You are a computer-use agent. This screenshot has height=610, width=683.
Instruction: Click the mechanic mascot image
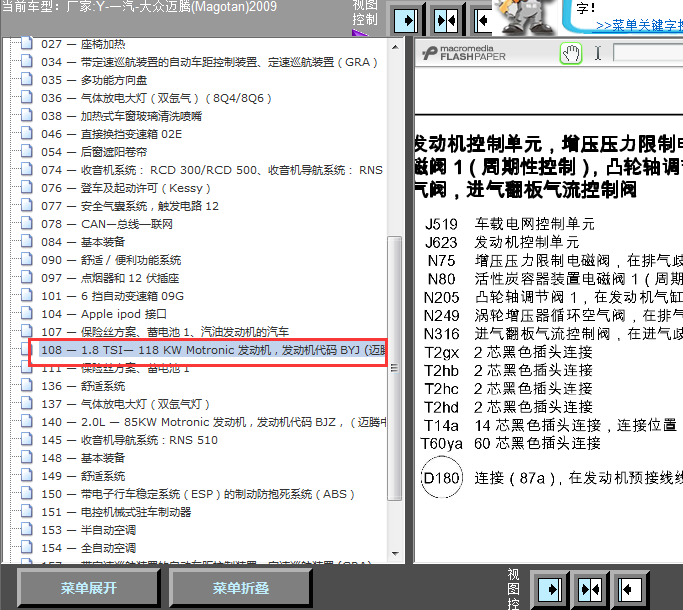[525, 17]
